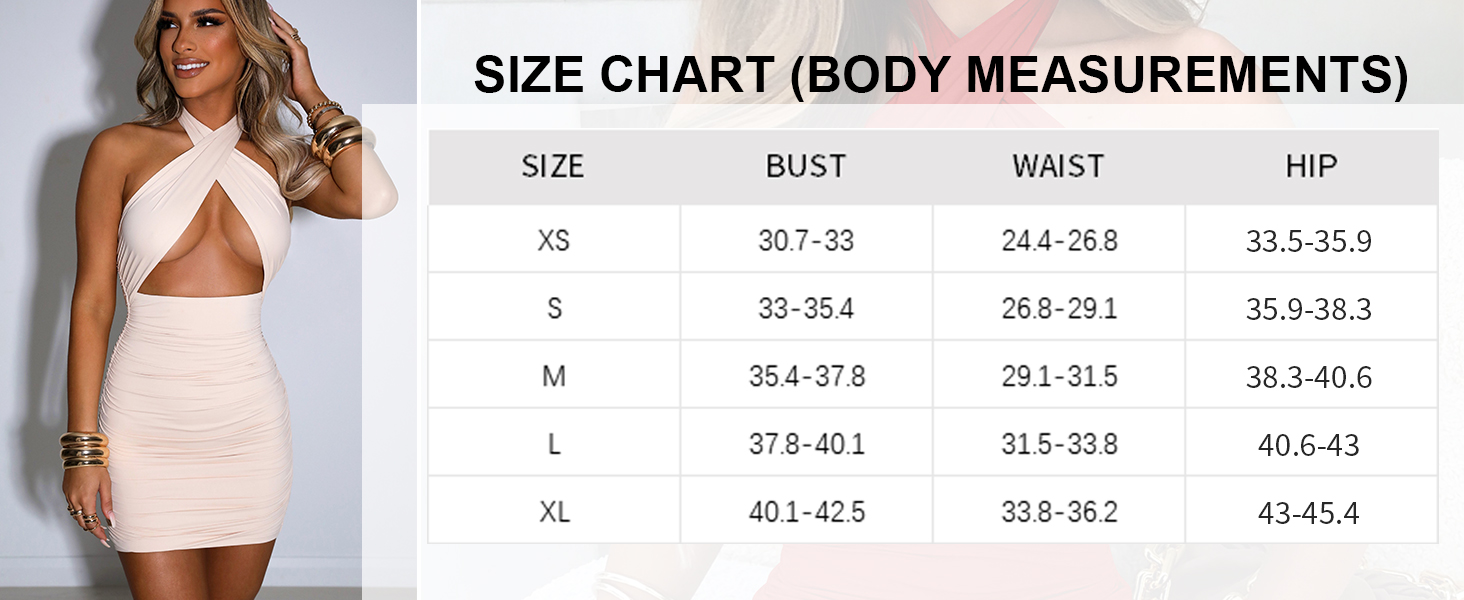Click the M size row label

click(553, 377)
